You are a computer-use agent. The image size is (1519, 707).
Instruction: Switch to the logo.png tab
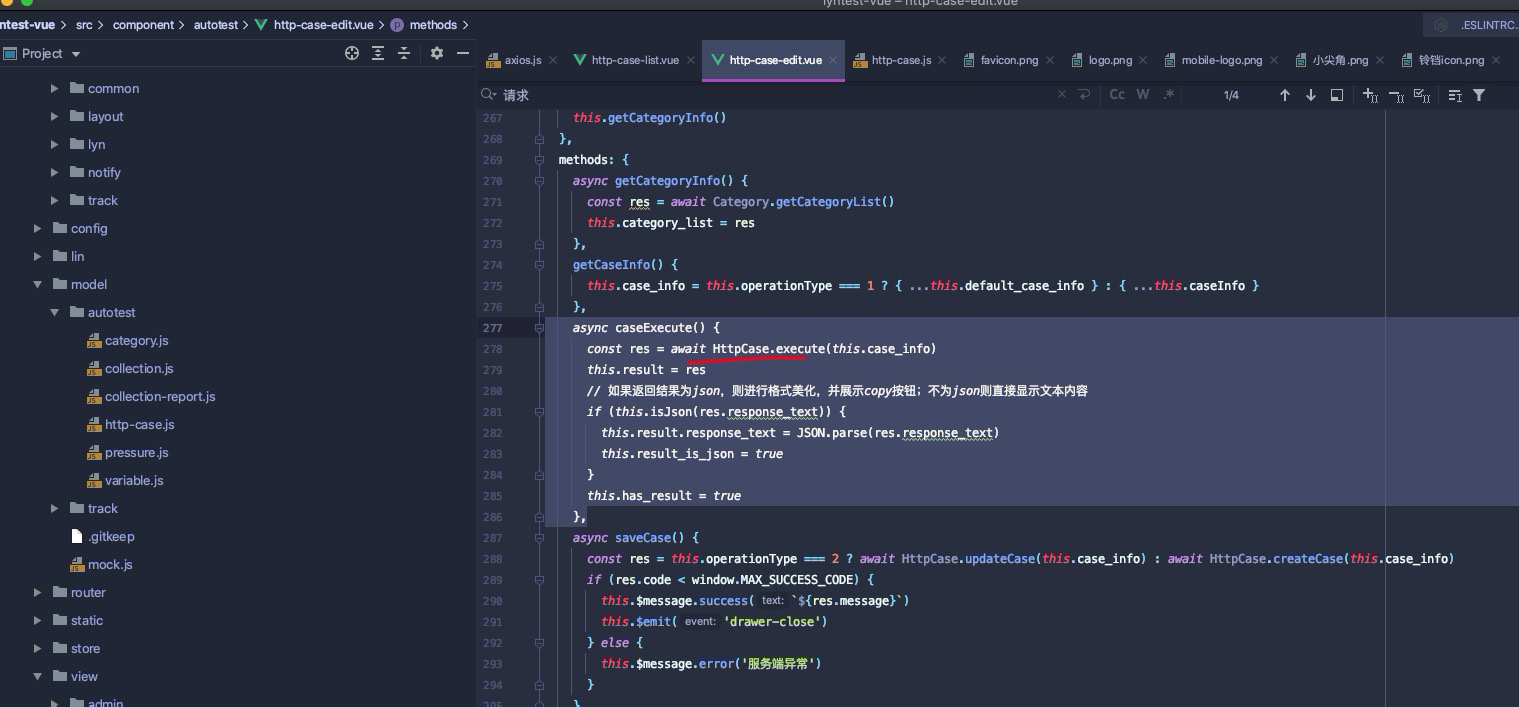1110,60
